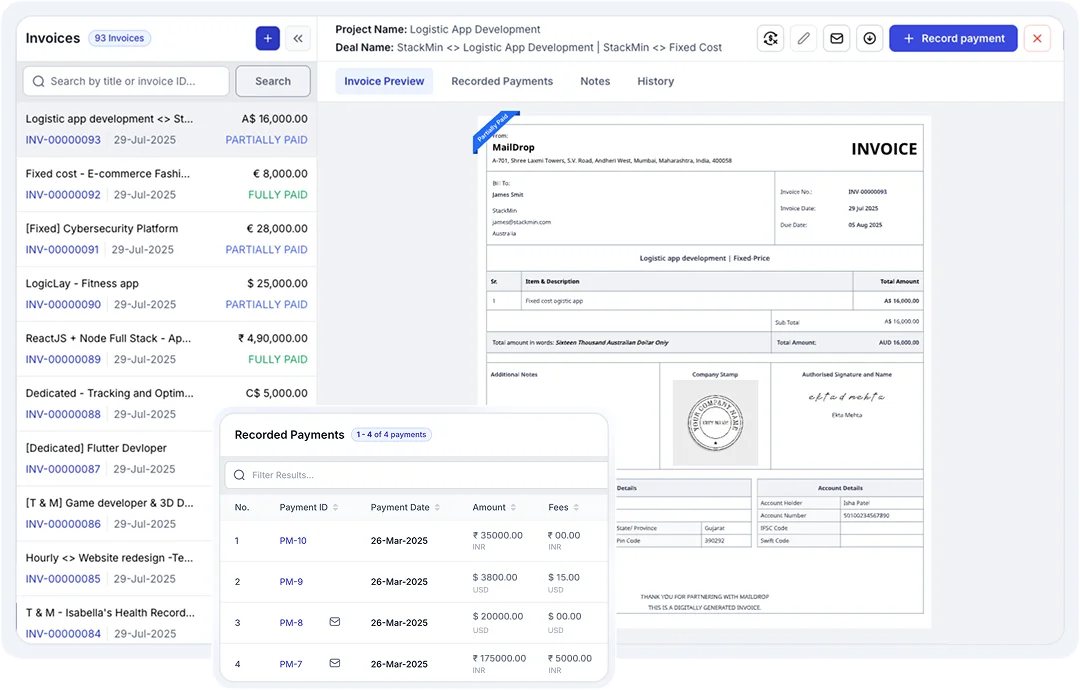
Task: Click the ₹ 175000.00 amount in PM-7 row
Action: click(499, 658)
